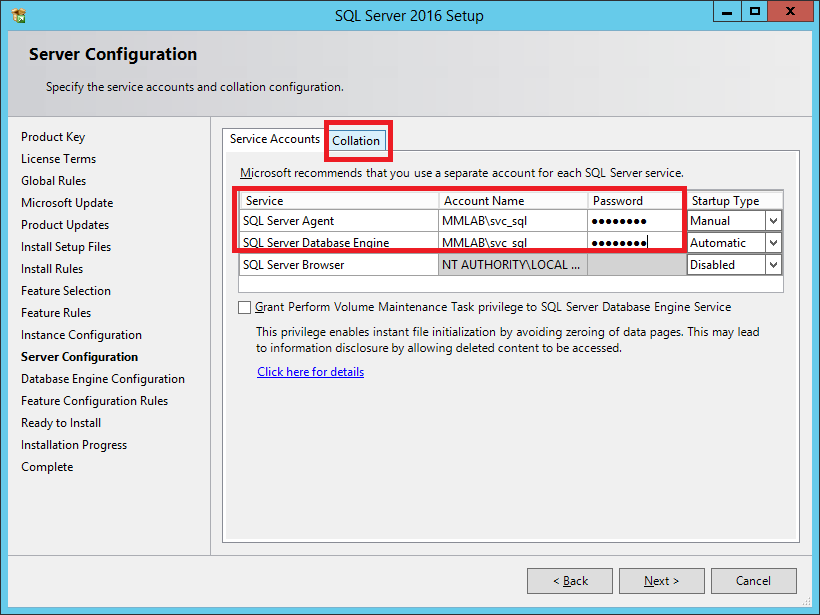Expand SQL Server Database Engine startup type dropdown
Viewport: 820px width, 615px height.
[x=772, y=243]
